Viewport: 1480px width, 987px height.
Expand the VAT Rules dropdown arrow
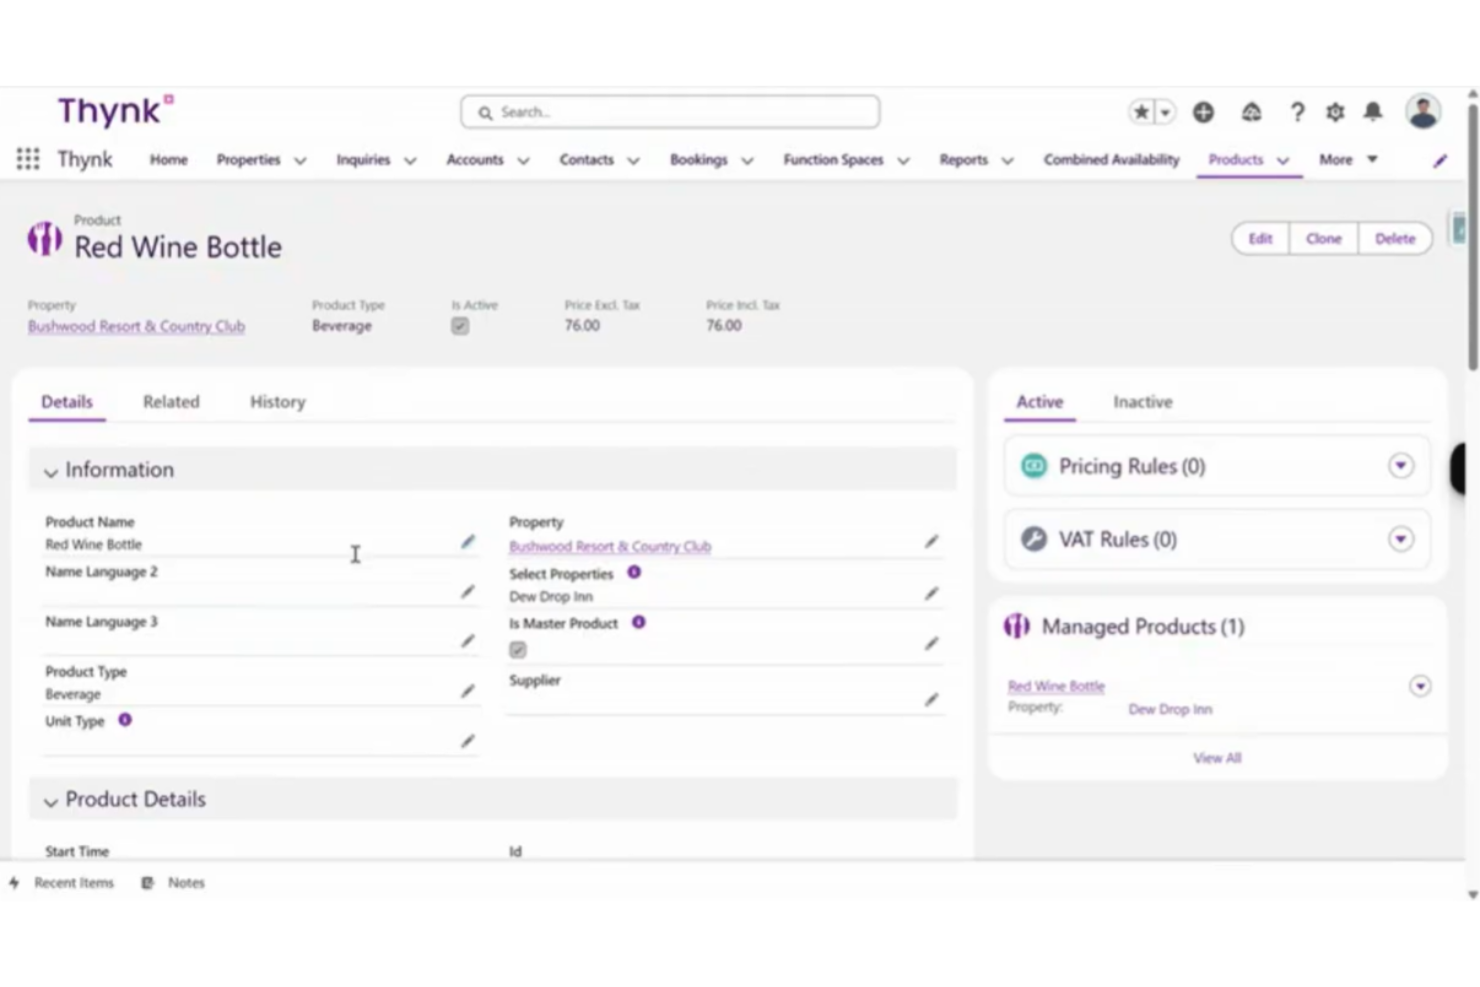tap(1401, 539)
